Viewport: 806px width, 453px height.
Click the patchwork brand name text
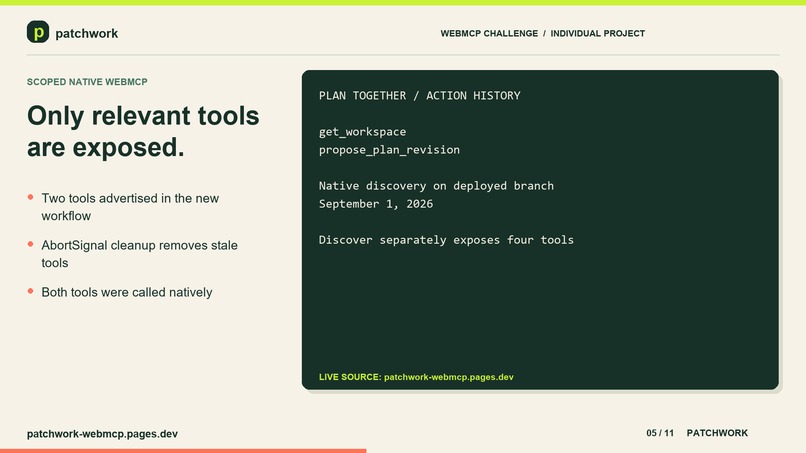[x=86, y=33]
